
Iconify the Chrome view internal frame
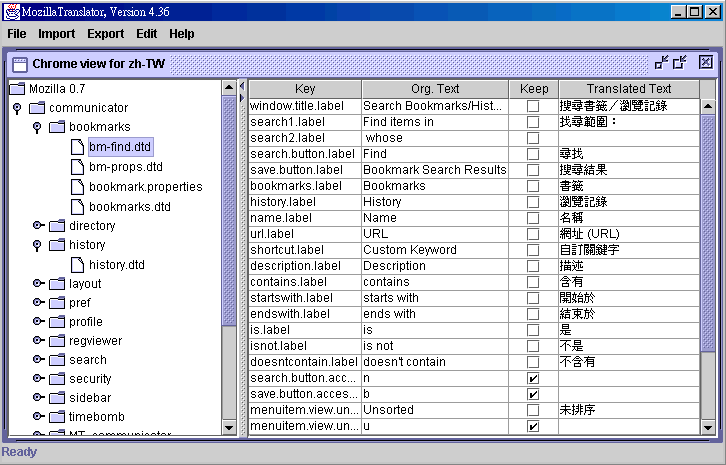coord(662,62)
